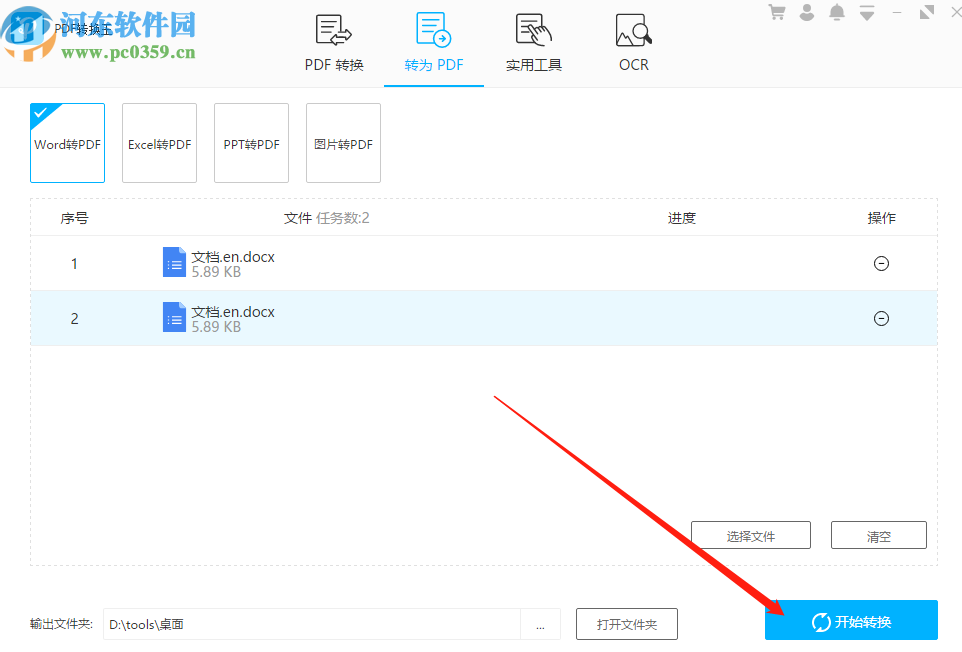Click the notification bell icon
Image resolution: width=962 pixels, height=652 pixels.
[837, 12]
